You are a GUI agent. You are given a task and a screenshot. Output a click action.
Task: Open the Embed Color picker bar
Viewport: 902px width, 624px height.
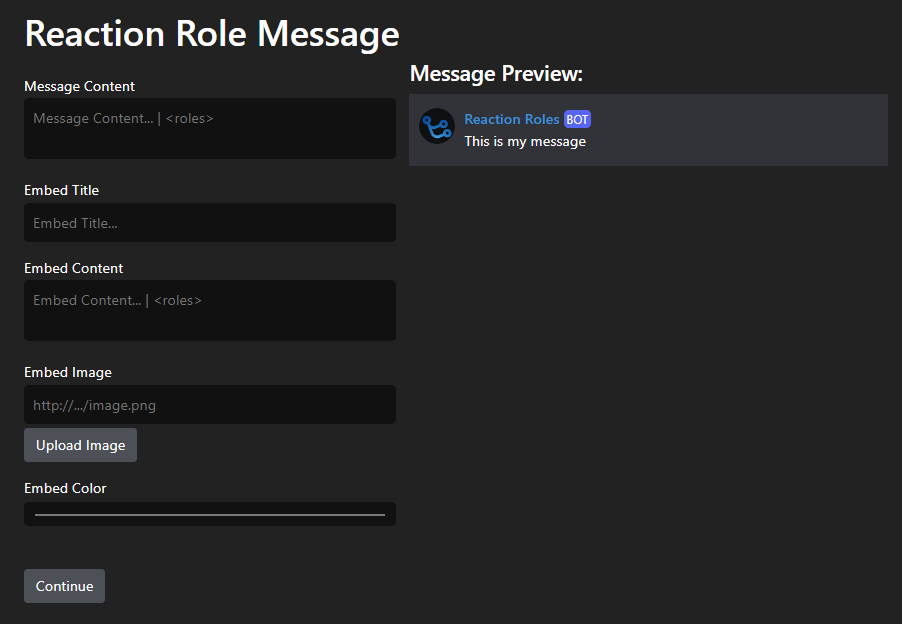coord(210,514)
